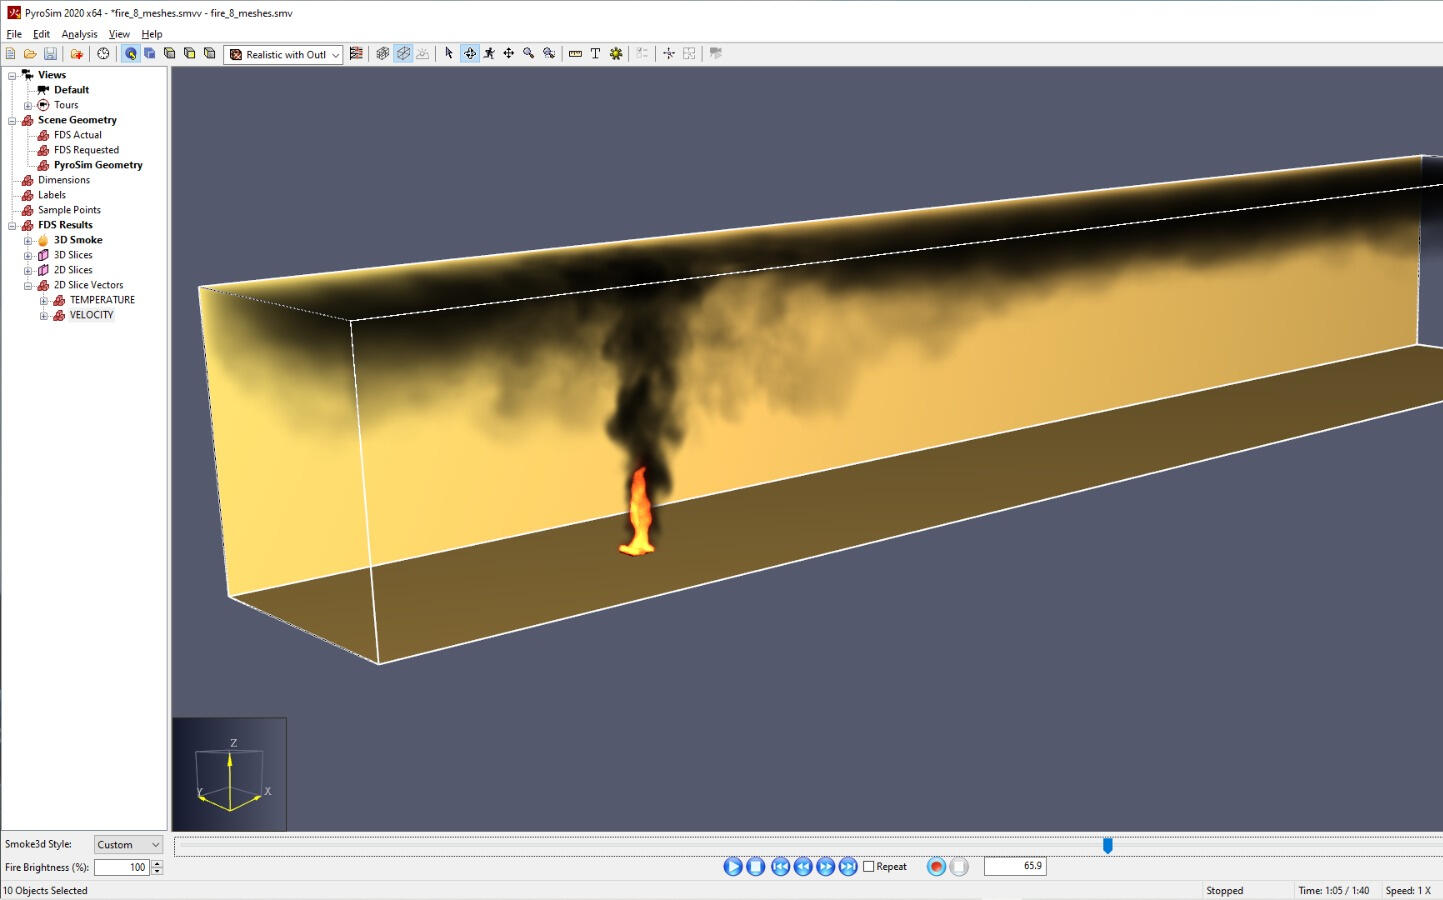Activate the walk navigation tool
The height and width of the screenshot is (900, 1443).
(489, 54)
